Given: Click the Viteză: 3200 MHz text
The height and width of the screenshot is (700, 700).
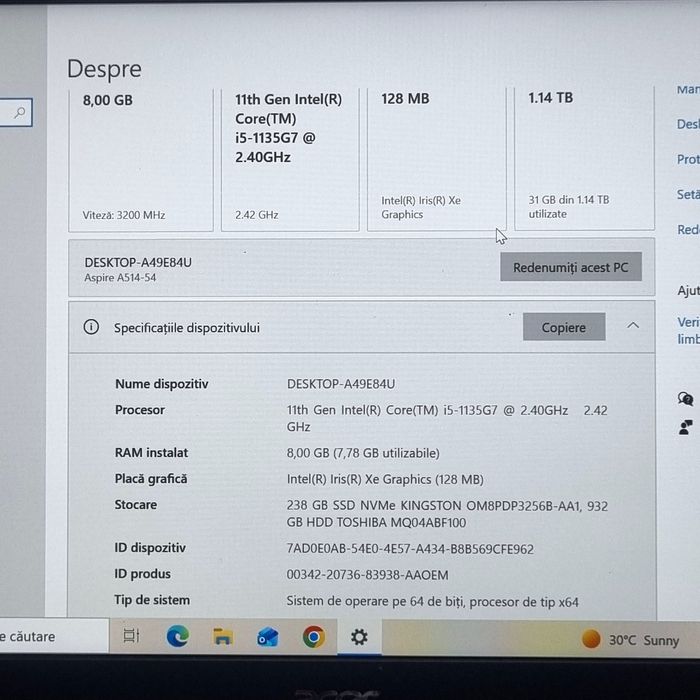Looking at the screenshot, I should 124,215.
